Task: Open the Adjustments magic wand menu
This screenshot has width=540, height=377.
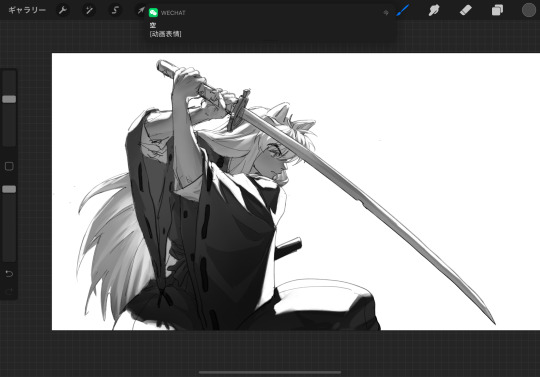Action: [x=89, y=10]
